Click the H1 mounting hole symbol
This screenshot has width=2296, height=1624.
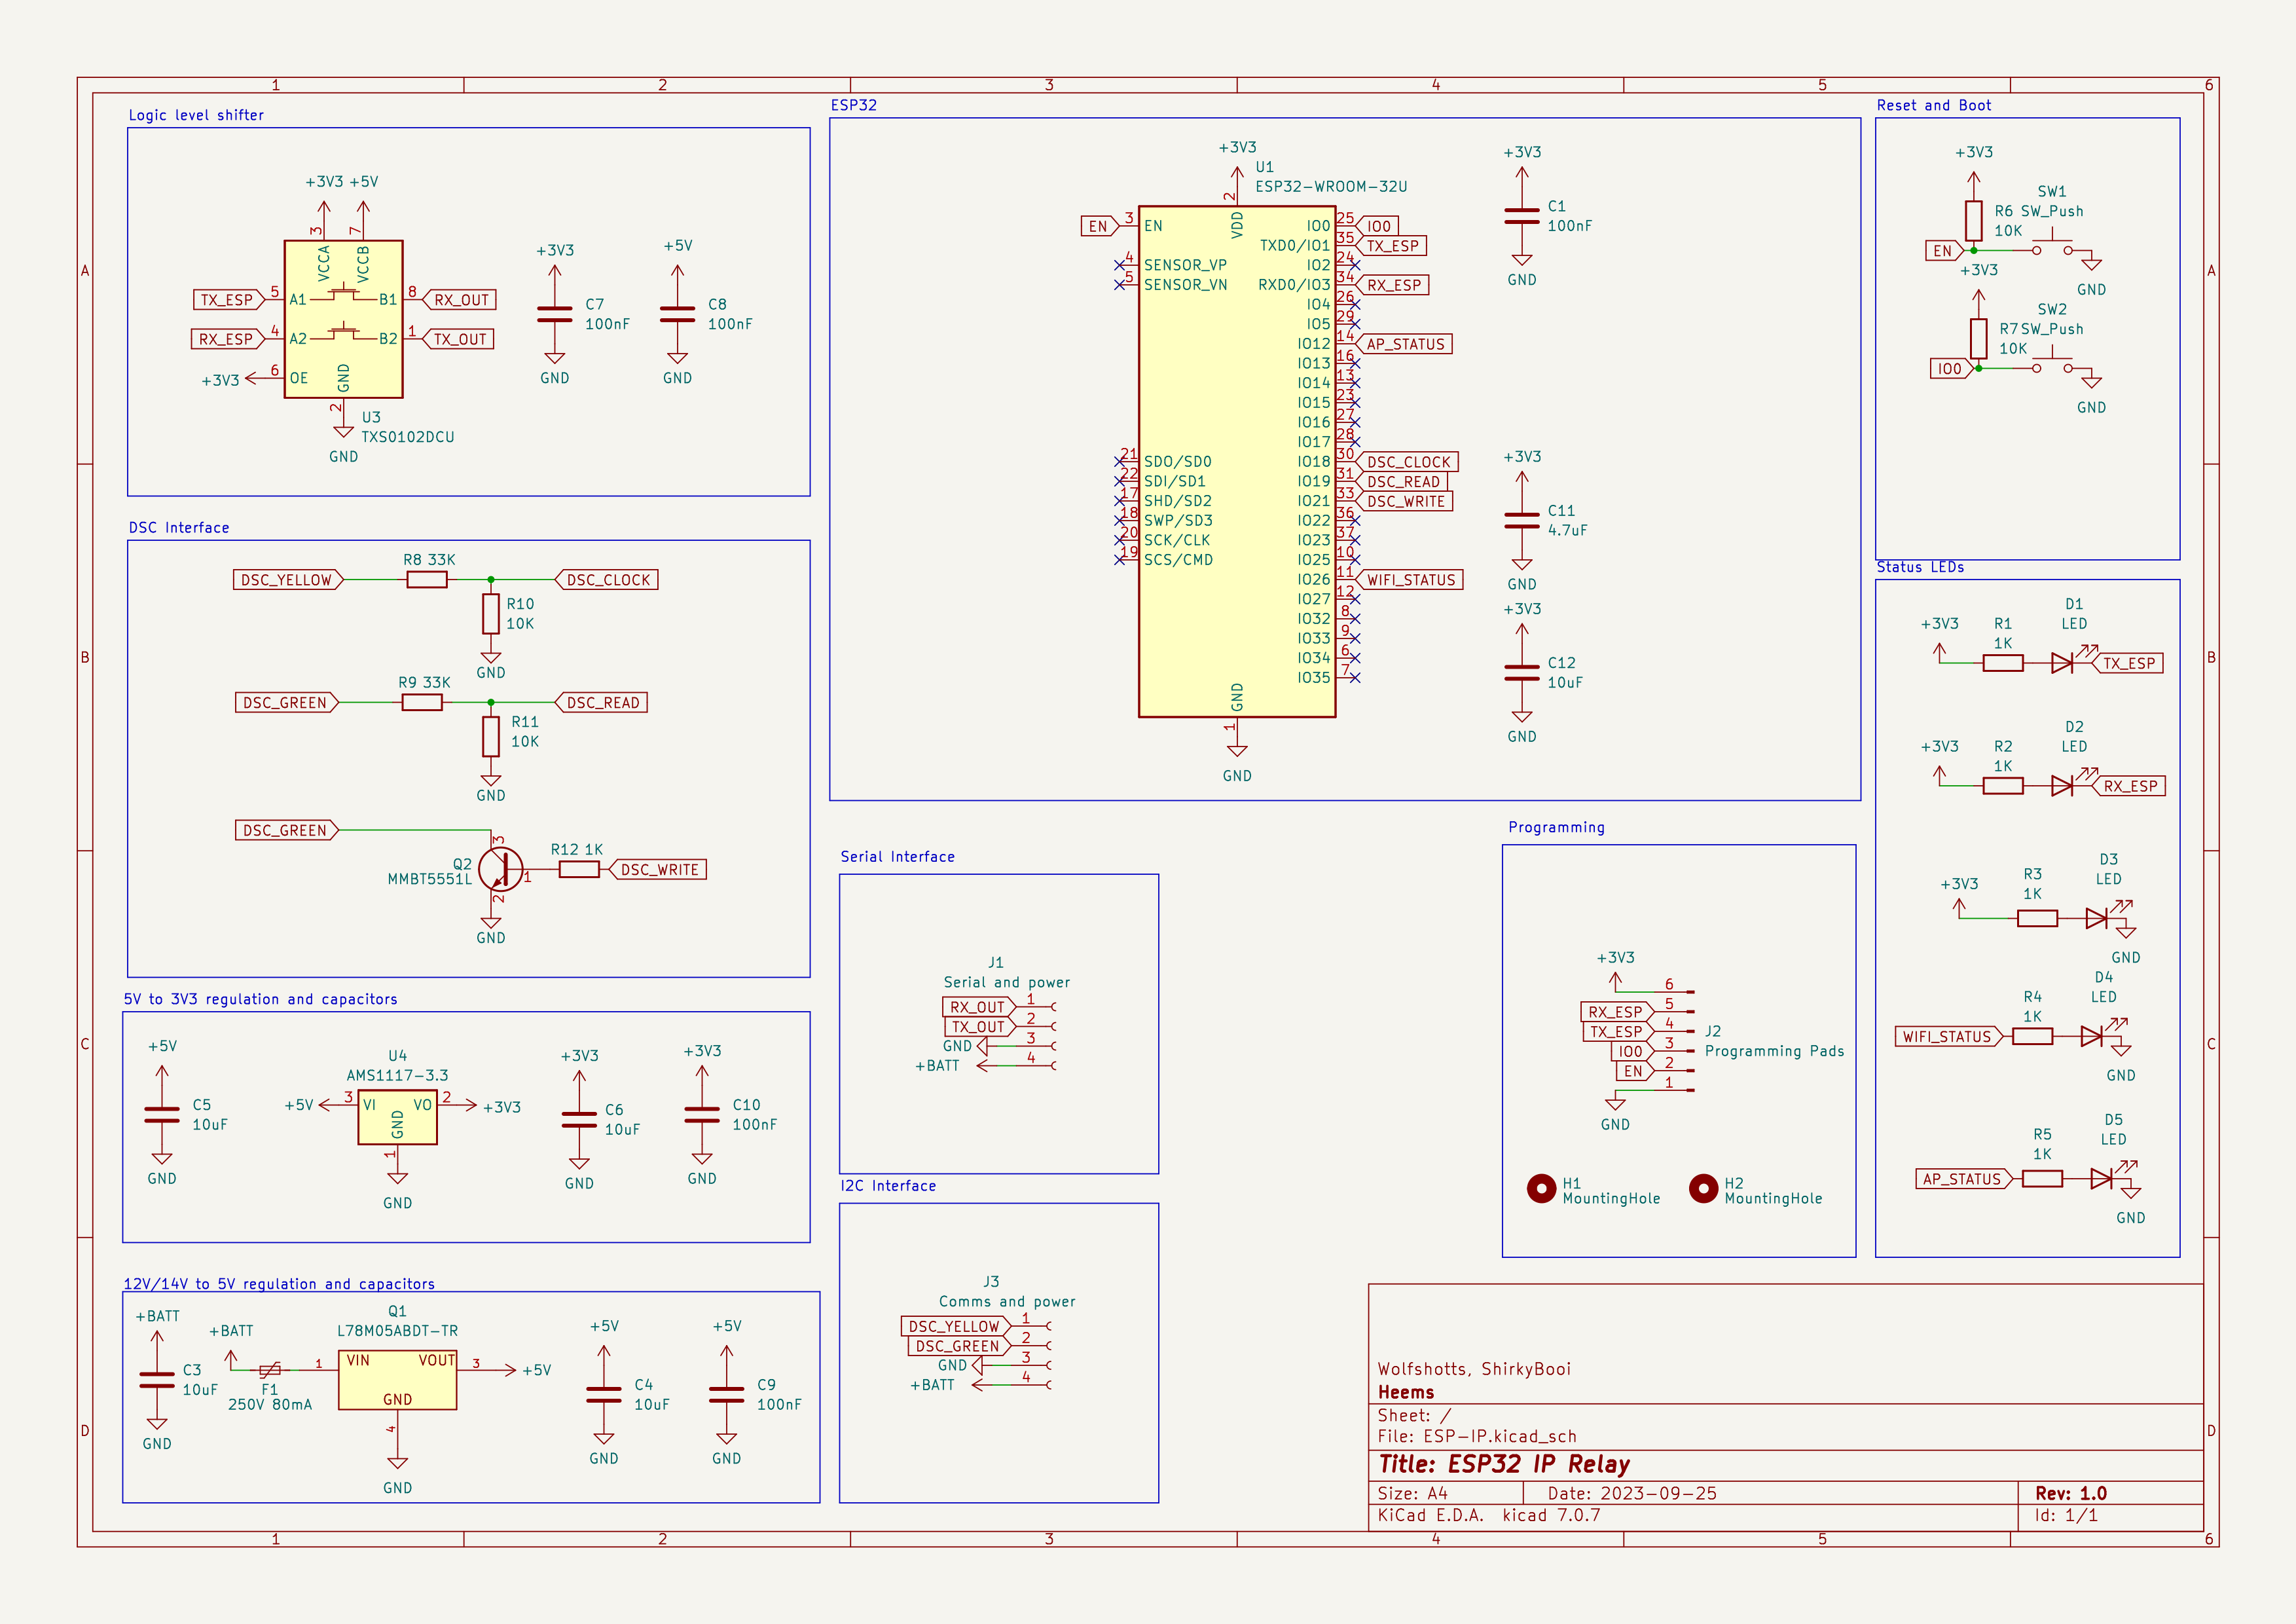pyautogui.click(x=1541, y=1188)
